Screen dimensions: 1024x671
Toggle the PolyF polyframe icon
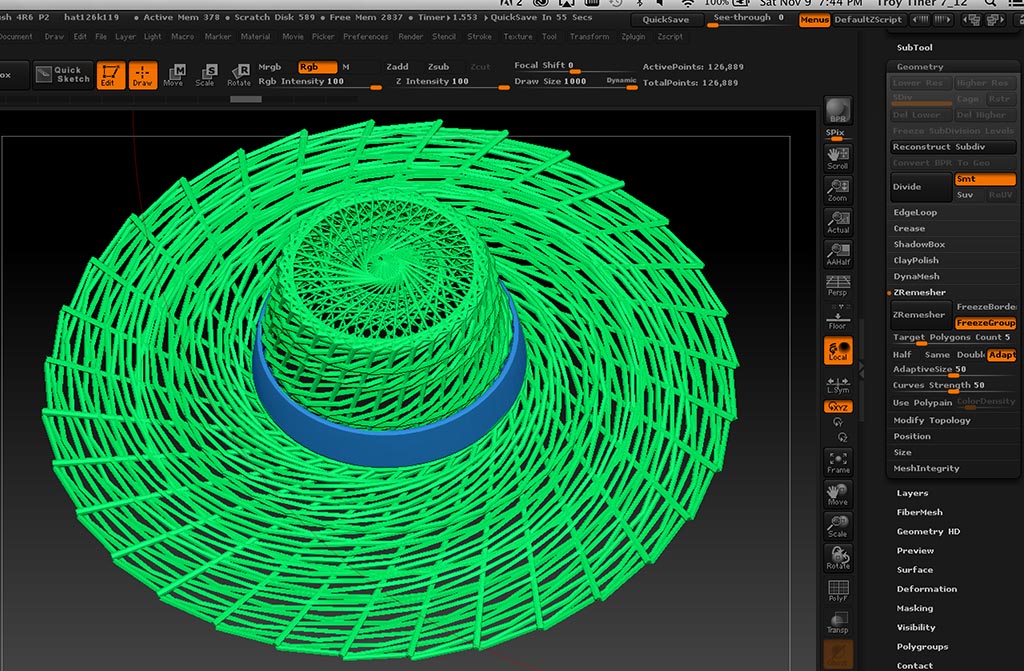[838, 591]
